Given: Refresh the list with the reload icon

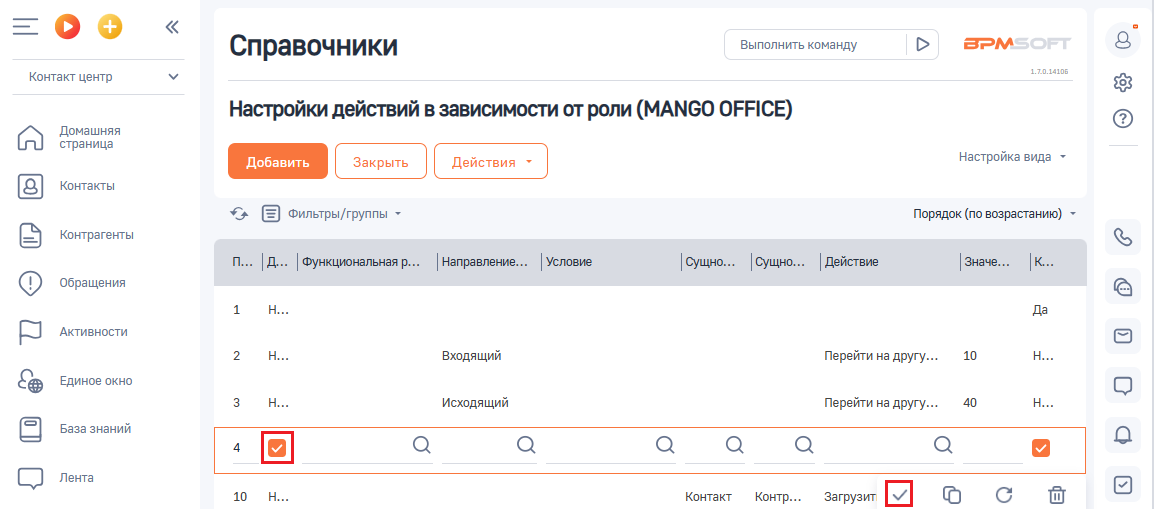Looking at the screenshot, I should click(x=239, y=214).
